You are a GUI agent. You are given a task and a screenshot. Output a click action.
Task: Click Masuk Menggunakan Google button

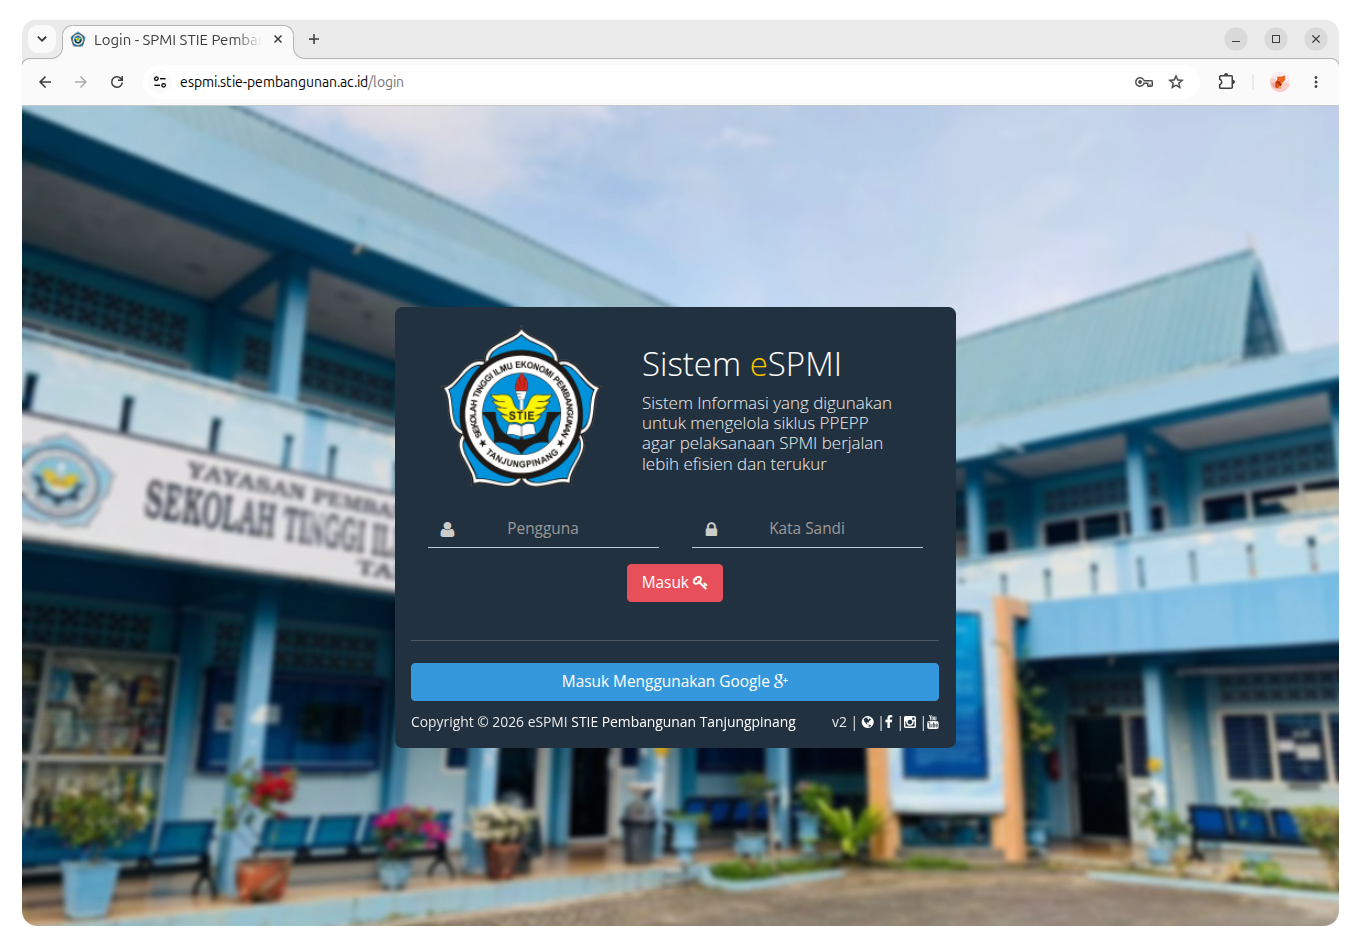coord(675,682)
